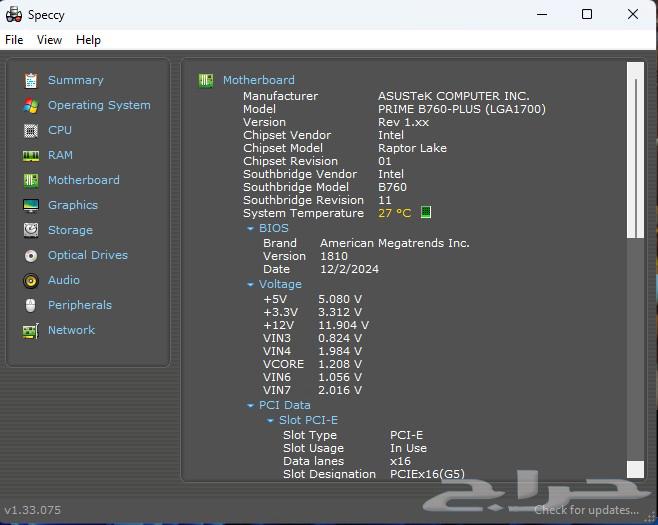Click the slot designation PCIEx16(G5)
Image resolution: width=658 pixels, height=525 pixels.
(x=427, y=474)
